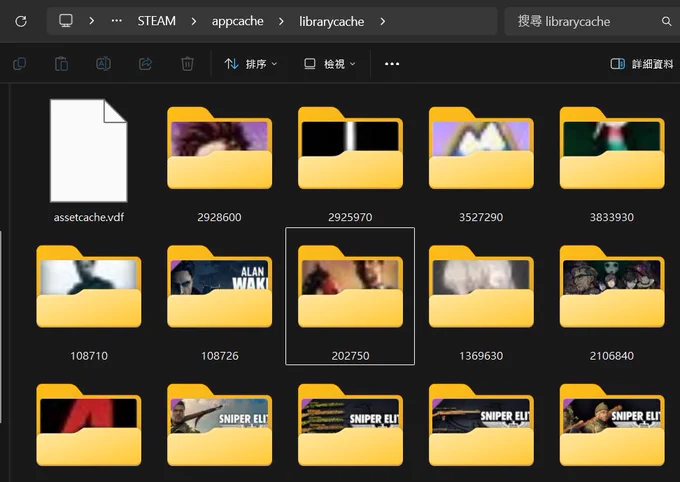Click the magnifier search icon
The image size is (680, 482).
(667, 21)
